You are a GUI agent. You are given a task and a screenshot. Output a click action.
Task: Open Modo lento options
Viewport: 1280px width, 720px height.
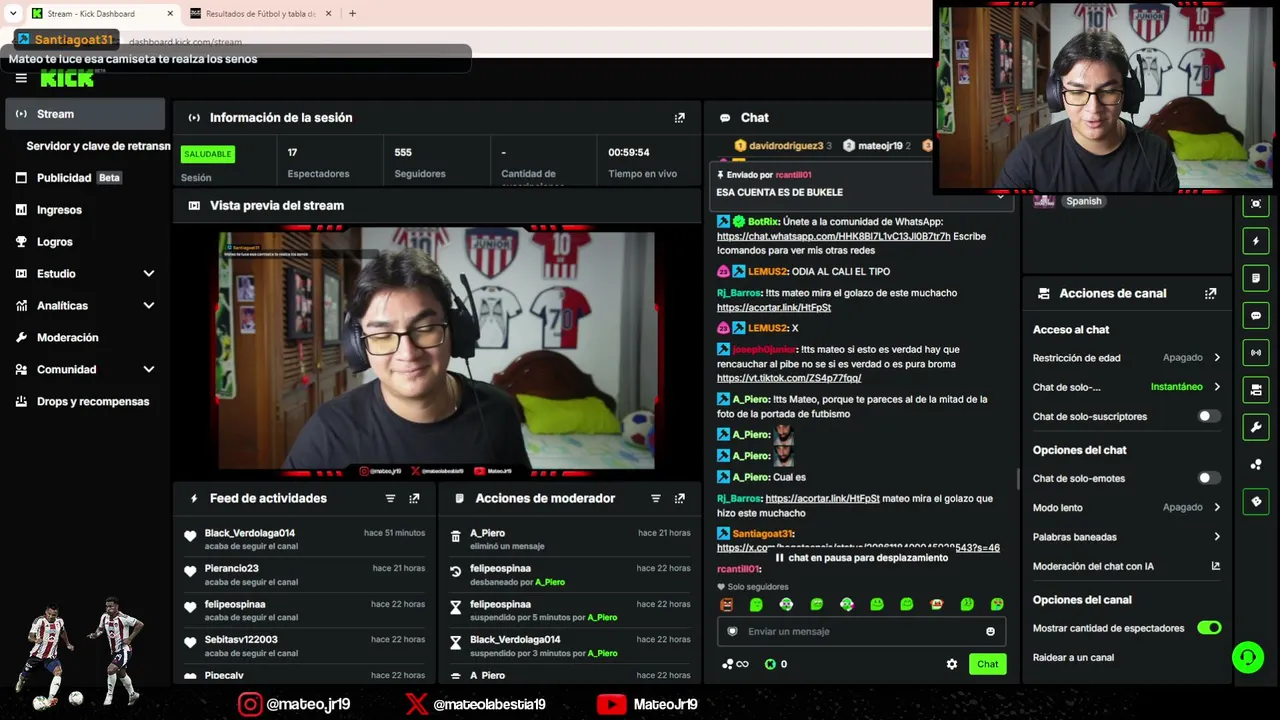coord(1127,508)
